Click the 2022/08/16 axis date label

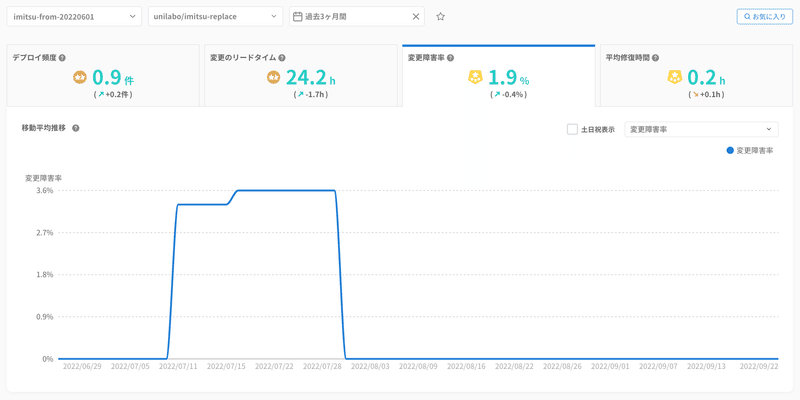coord(466,366)
